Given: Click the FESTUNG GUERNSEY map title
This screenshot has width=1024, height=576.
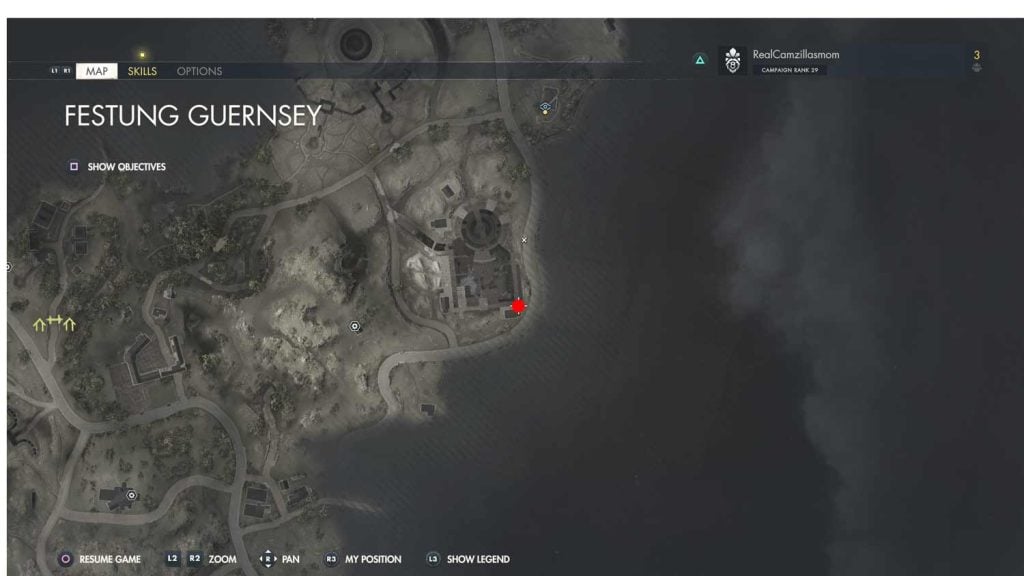Looking at the screenshot, I should (x=193, y=116).
